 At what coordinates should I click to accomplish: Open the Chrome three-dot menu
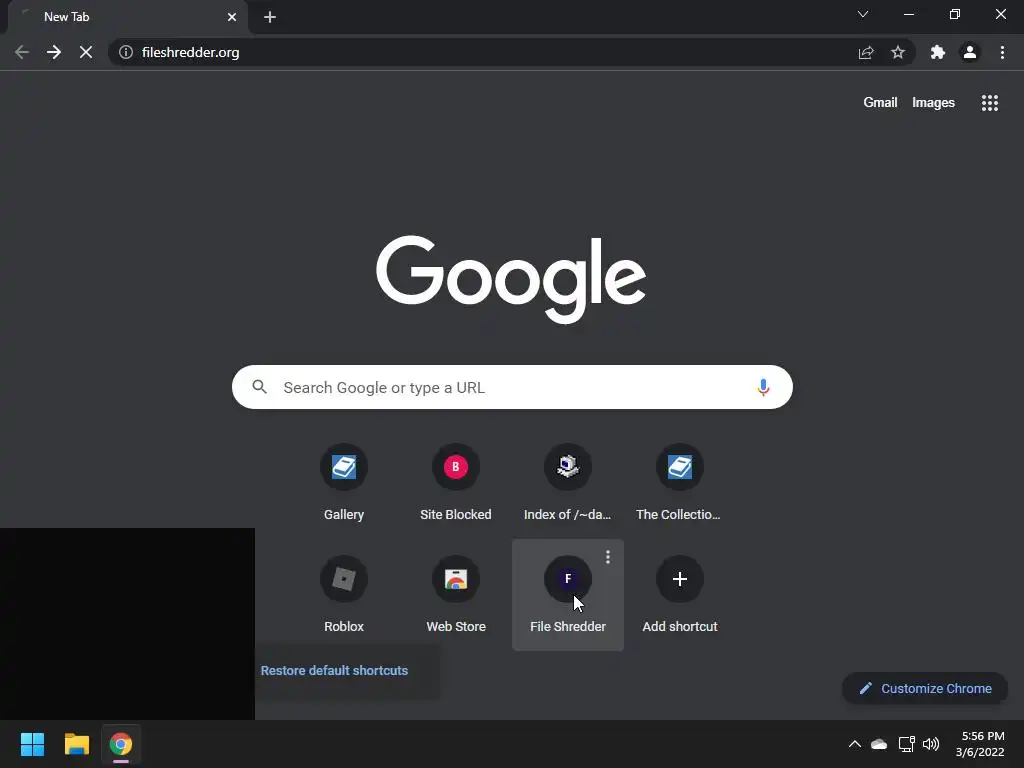pyautogui.click(x=1002, y=52)
